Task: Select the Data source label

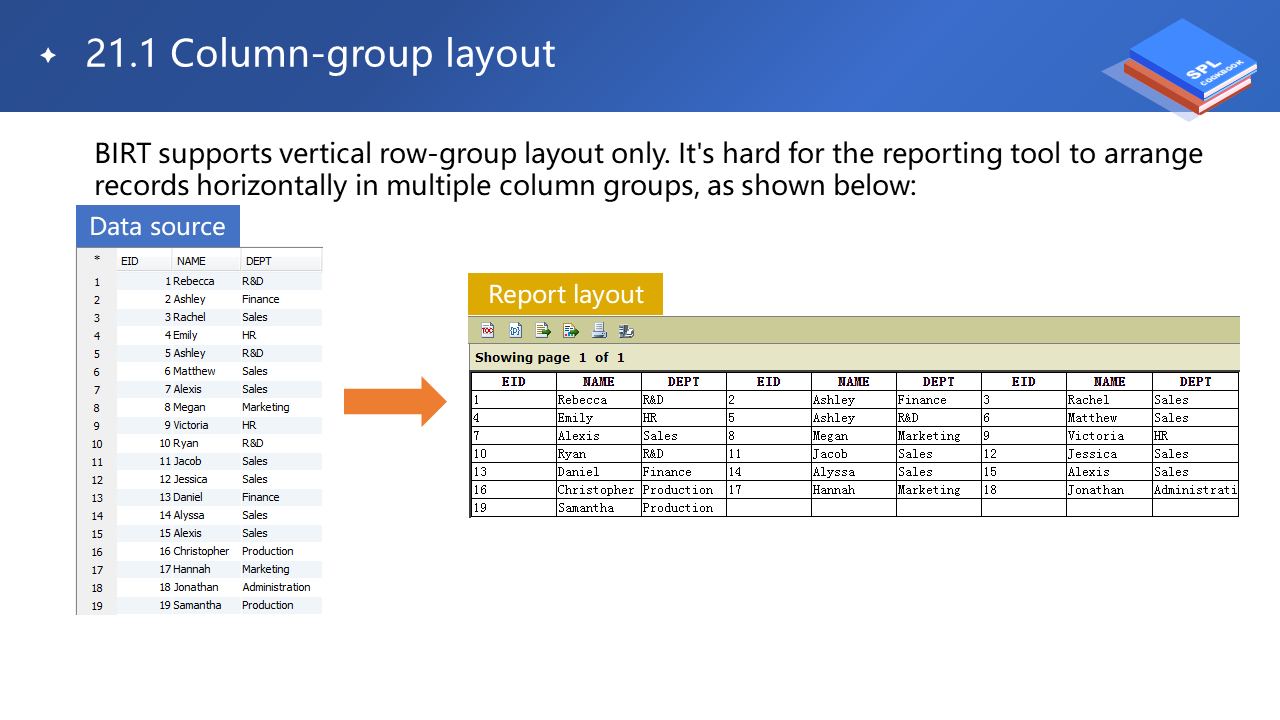Action: click(x=158, y=227)
